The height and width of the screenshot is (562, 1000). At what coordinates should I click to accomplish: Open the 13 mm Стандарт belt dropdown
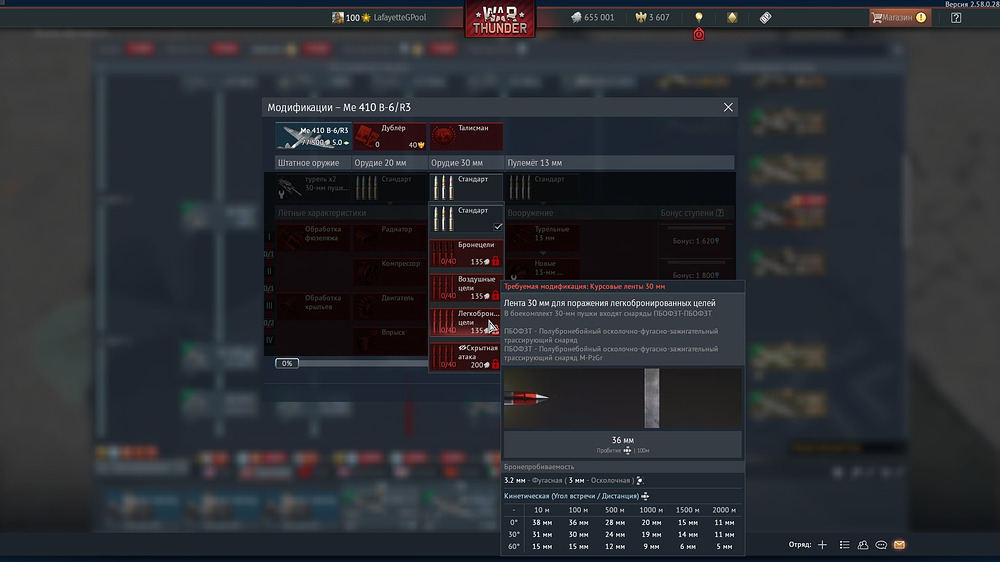pyautogui.click(x=543, y=188)
